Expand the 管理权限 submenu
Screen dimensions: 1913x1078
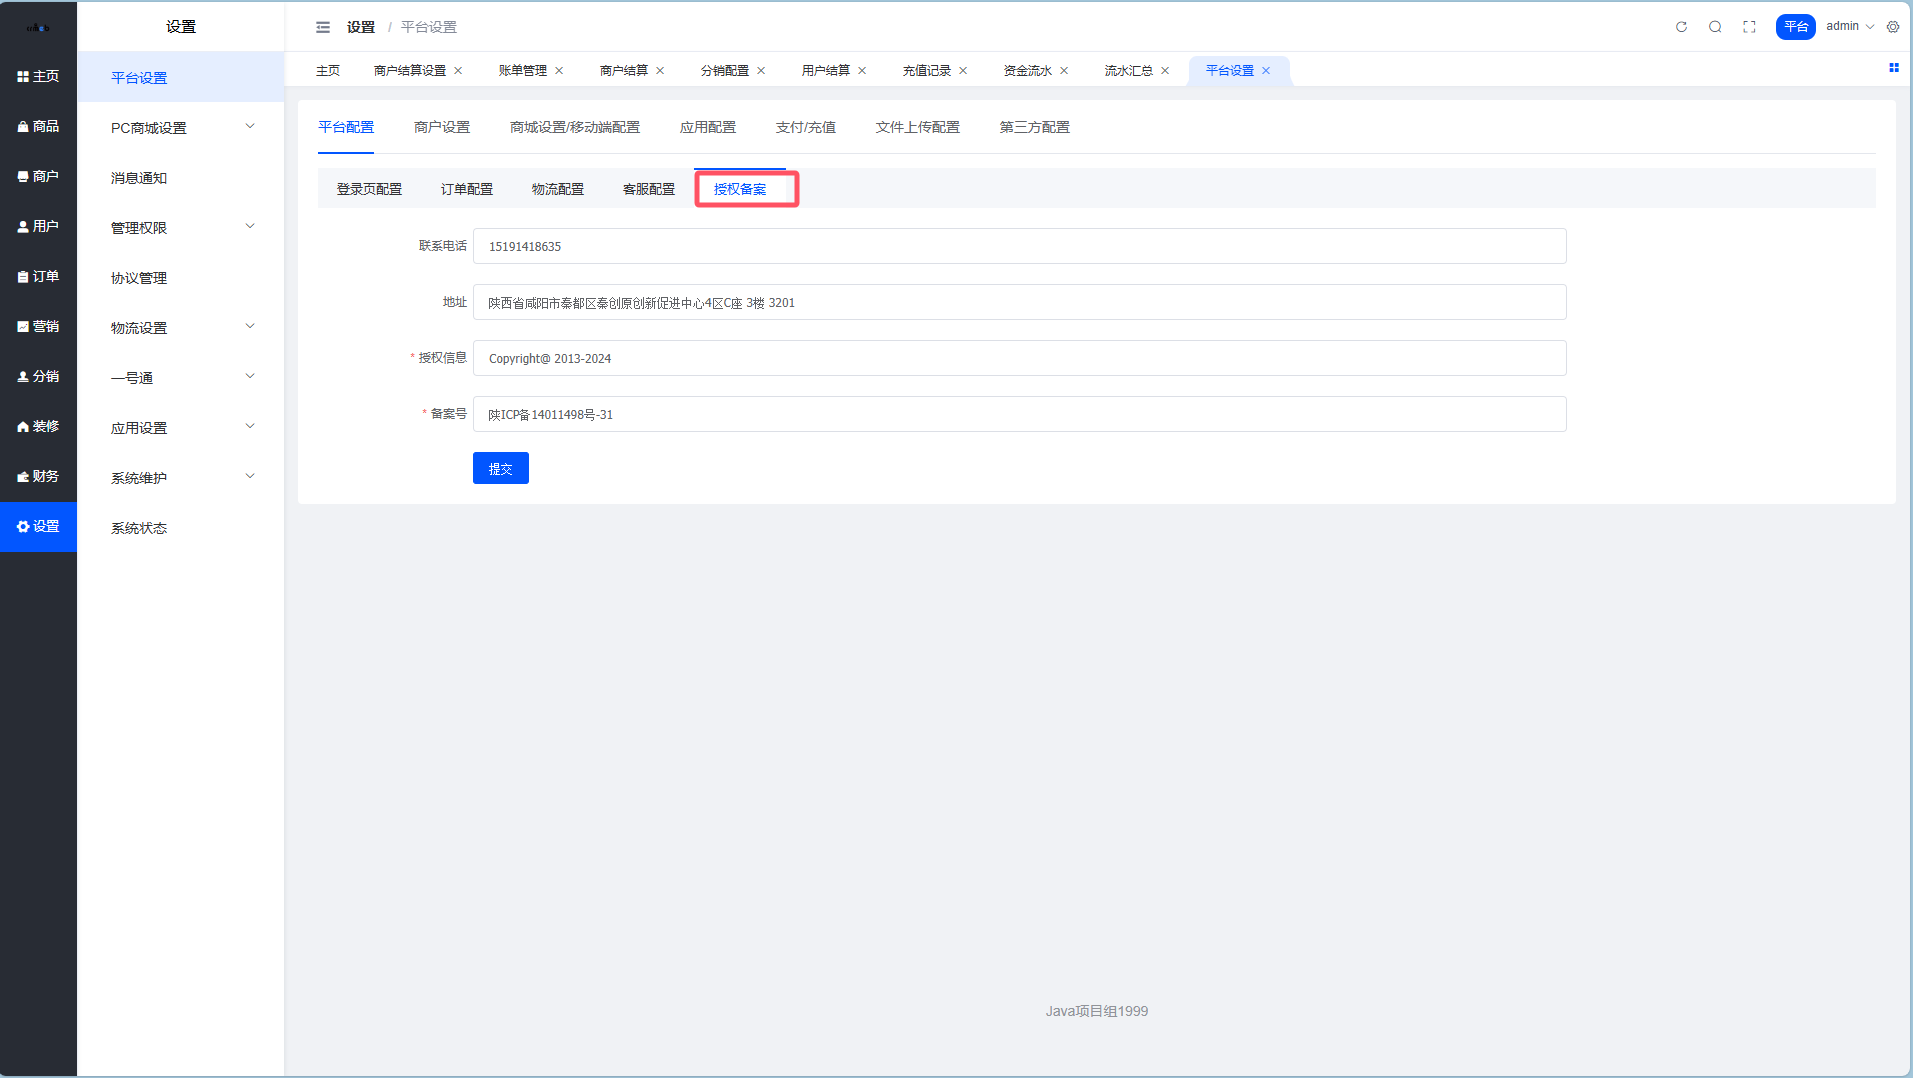point(180,228)
